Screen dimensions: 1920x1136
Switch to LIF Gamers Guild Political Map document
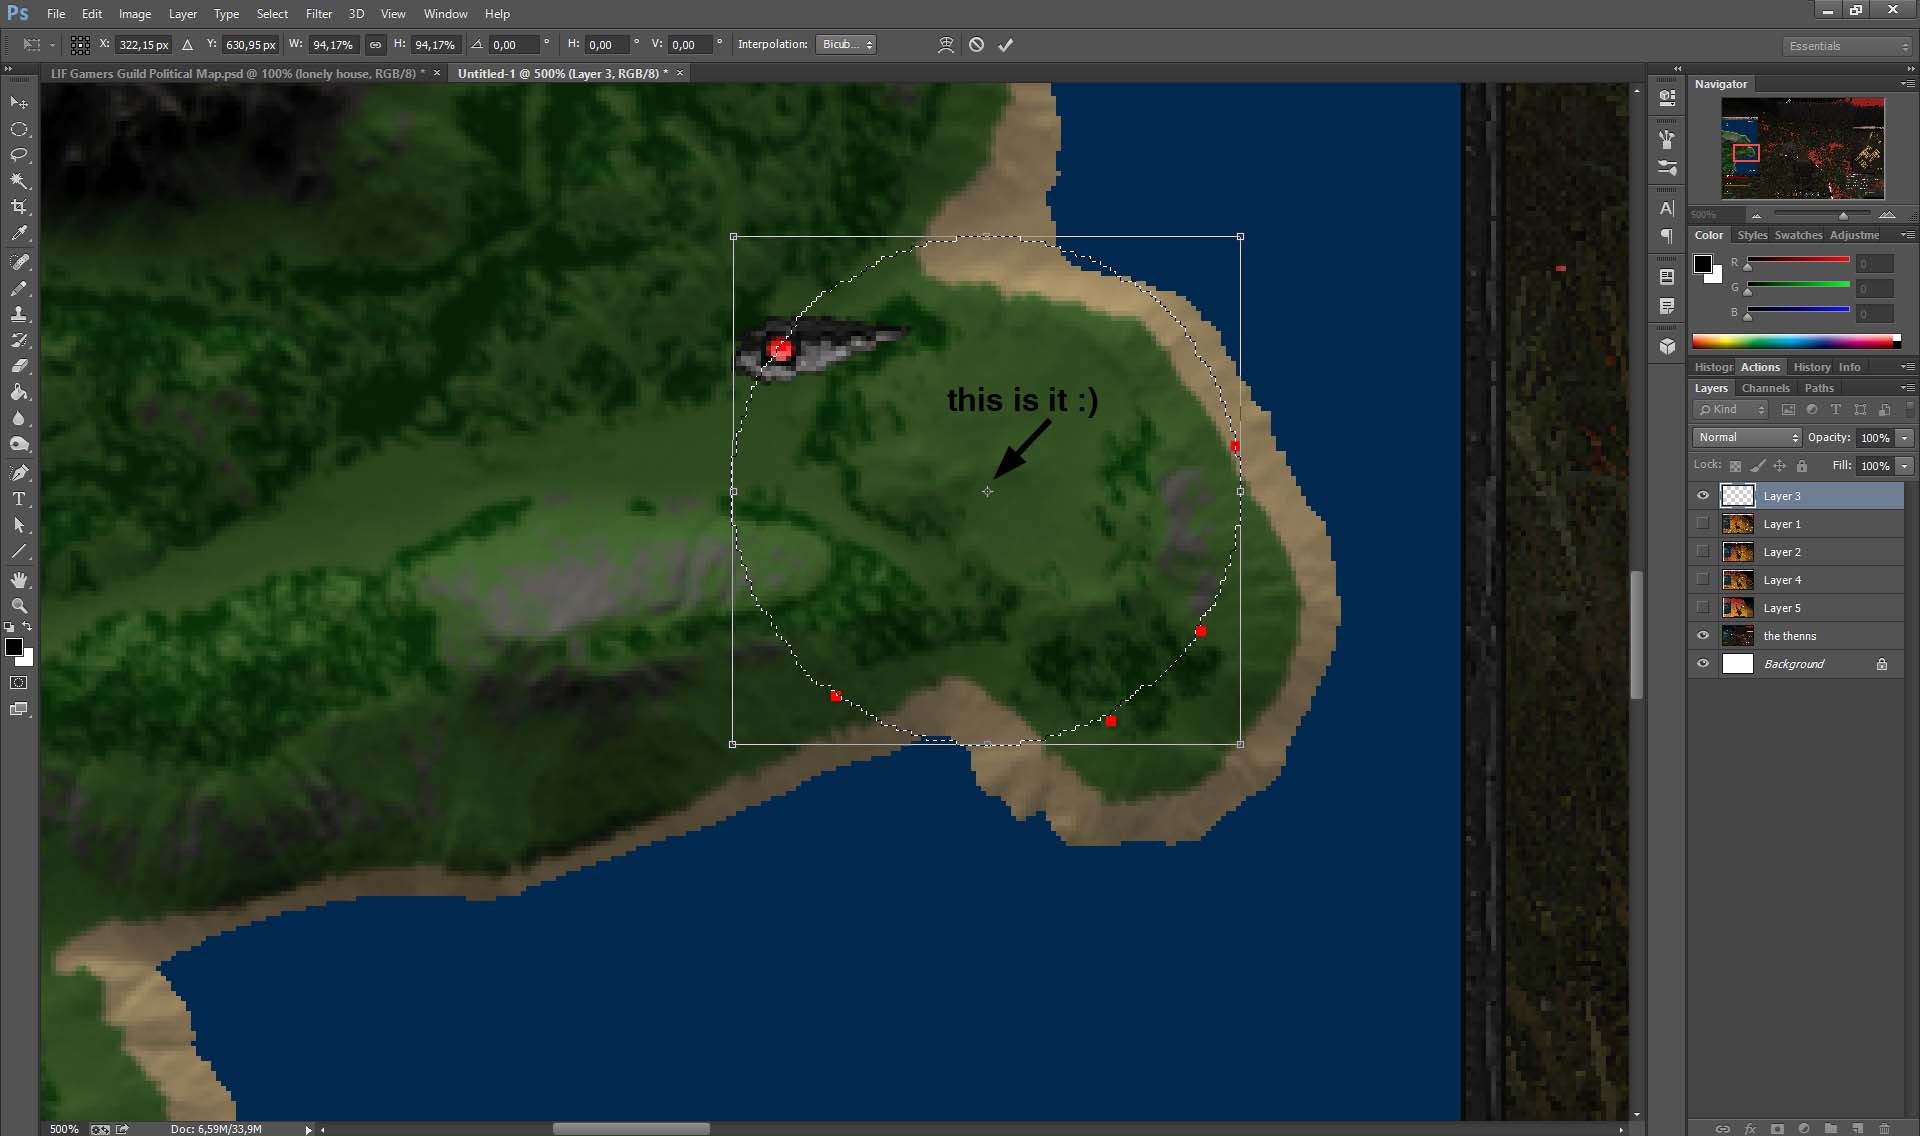[x=237, y=73]
